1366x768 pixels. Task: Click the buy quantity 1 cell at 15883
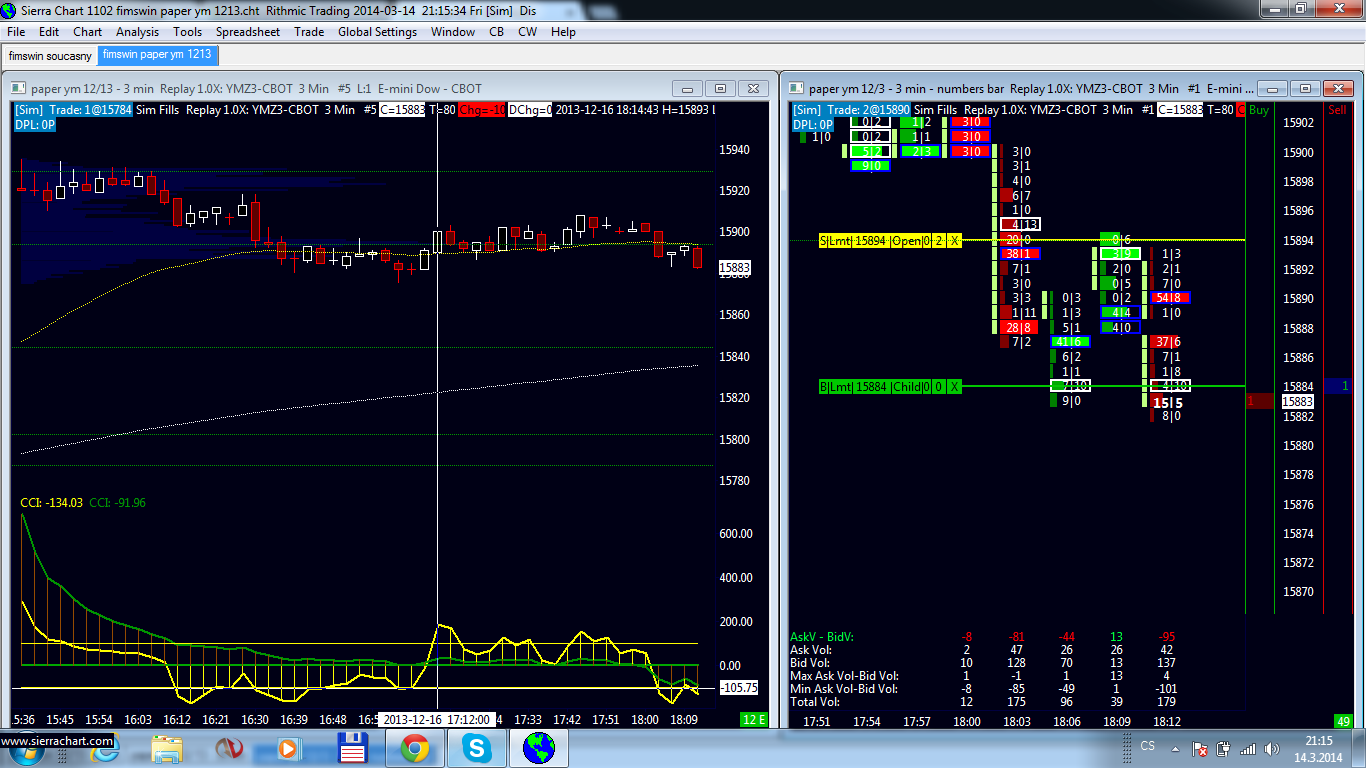(1259, 401)
